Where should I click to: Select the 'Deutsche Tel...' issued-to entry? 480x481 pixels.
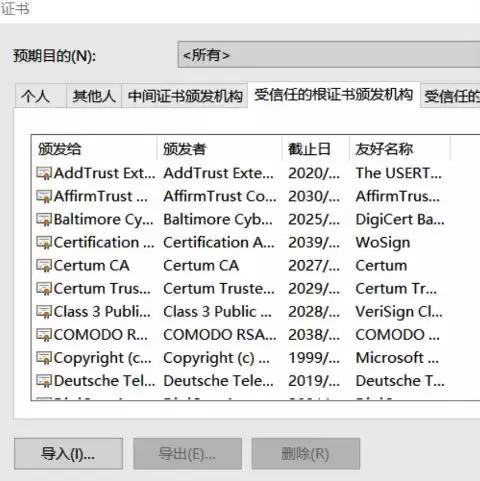(x=104, y=381)
